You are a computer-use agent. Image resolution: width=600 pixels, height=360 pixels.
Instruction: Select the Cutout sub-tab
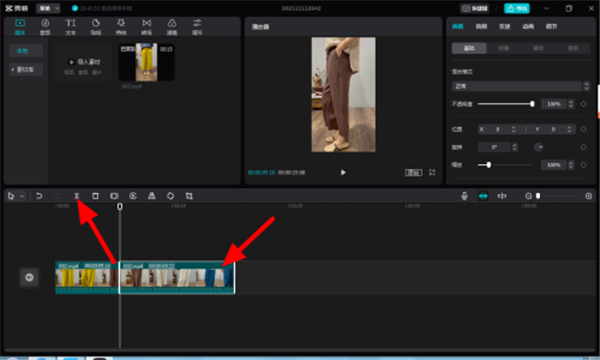504,48
